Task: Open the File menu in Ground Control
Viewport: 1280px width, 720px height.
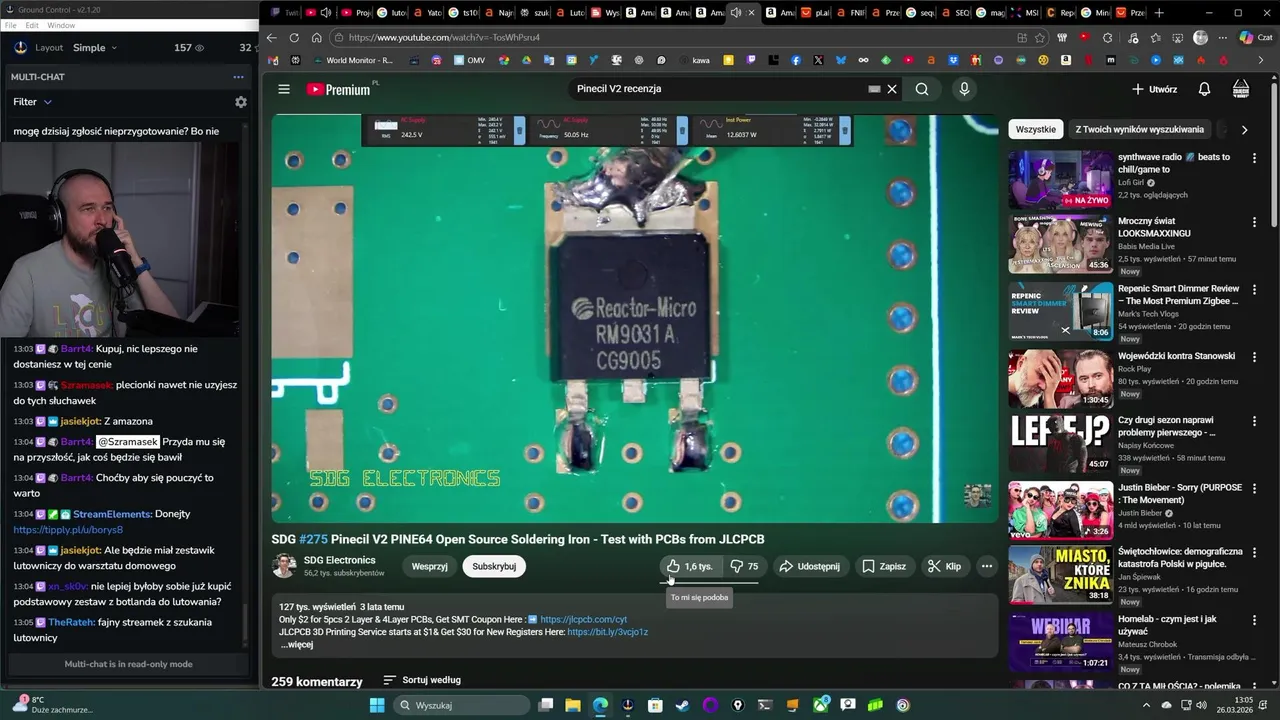Action: click(10, 25)
